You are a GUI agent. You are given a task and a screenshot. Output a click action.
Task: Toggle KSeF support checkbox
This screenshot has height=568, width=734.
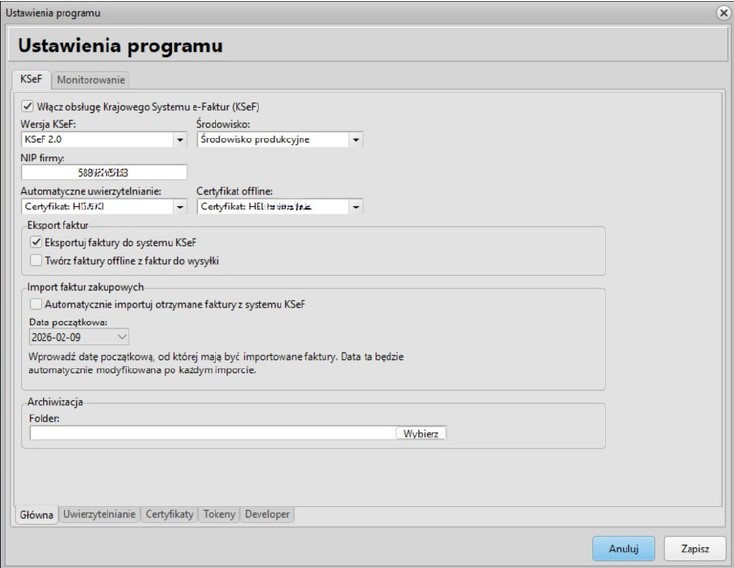[27, 105]
